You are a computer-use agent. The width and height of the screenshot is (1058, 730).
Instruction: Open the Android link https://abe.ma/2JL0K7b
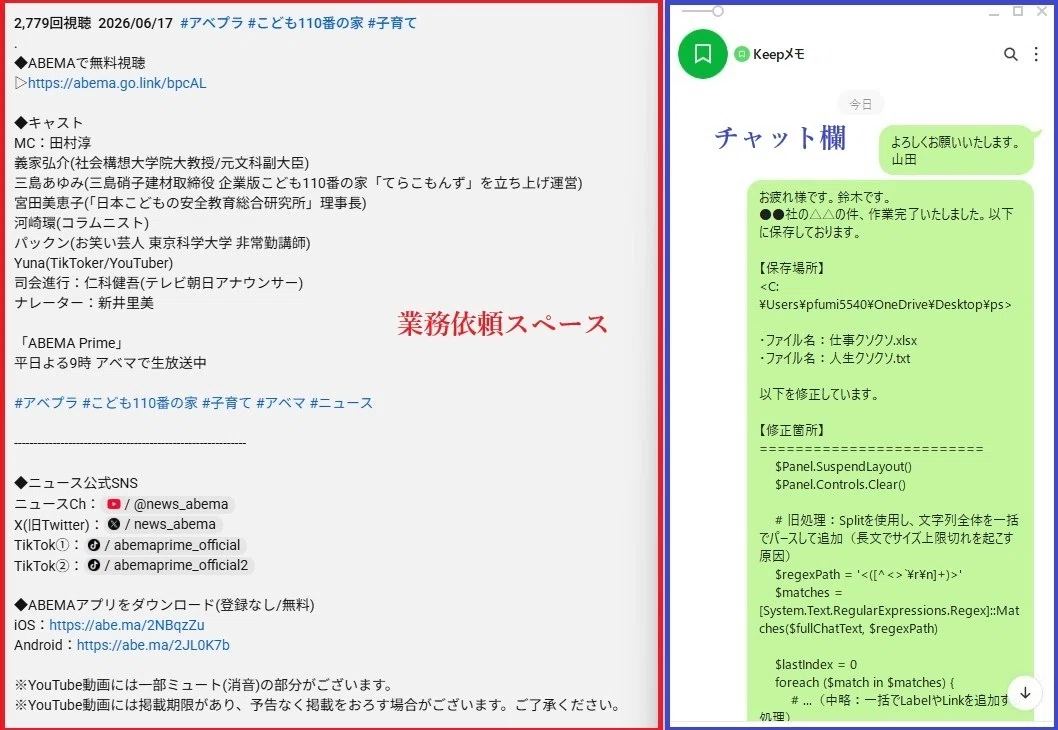coord(153,645)
